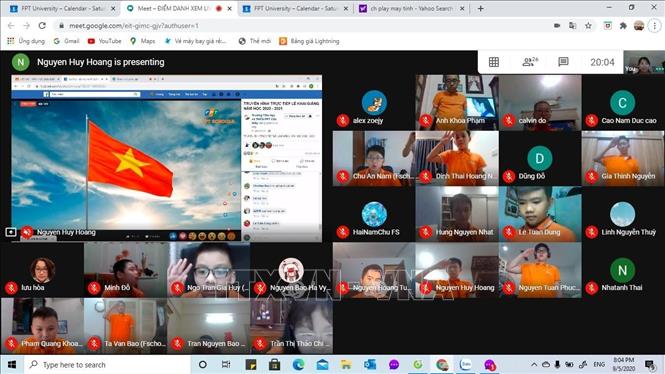The height and width of the screenshot is (374, 665).
Task: Open Cortana circle on taskbar
Action: 203,365
